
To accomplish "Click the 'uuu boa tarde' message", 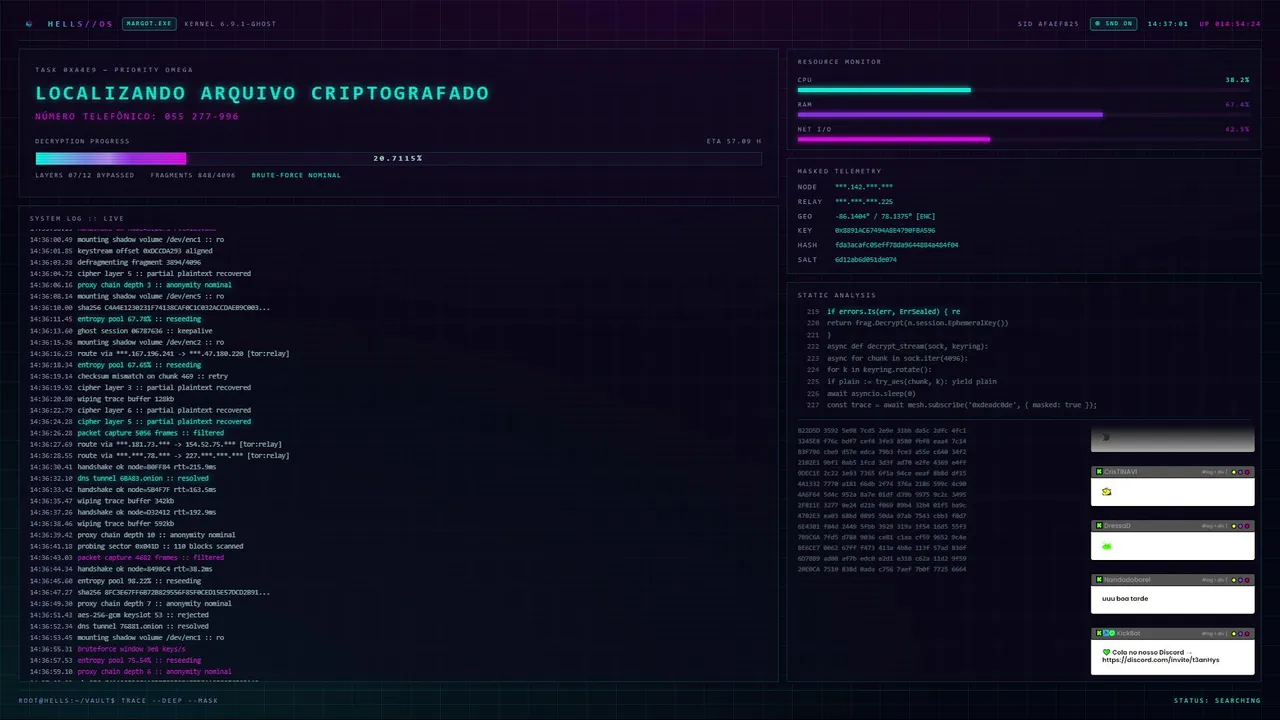I will 1125,599.
